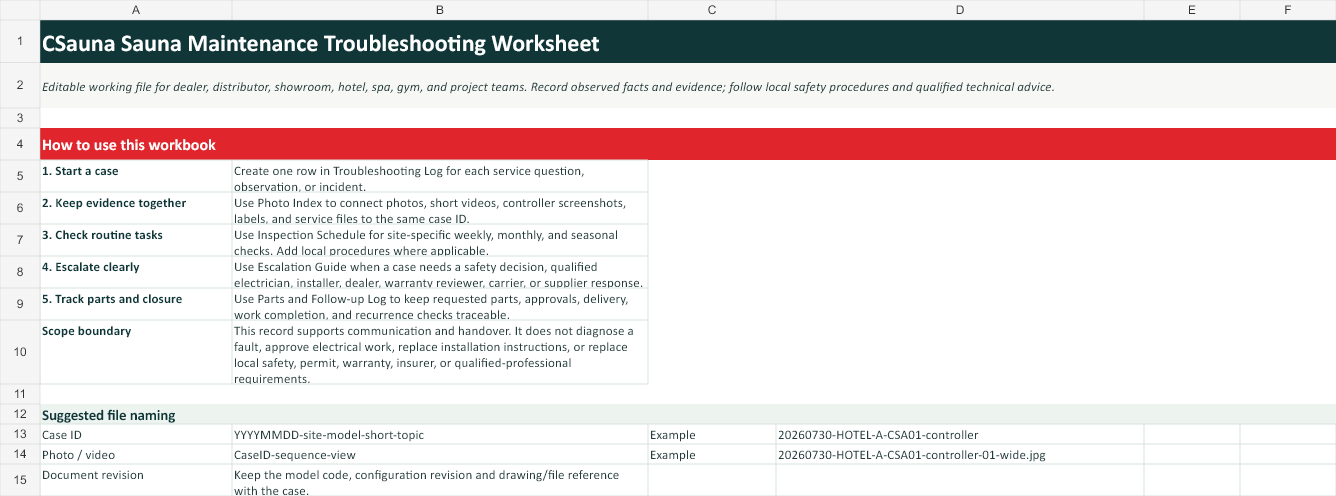This screenshot has height=496, width=1336.
Task: Select row 11 header
Action: click(x=20, y=394)
